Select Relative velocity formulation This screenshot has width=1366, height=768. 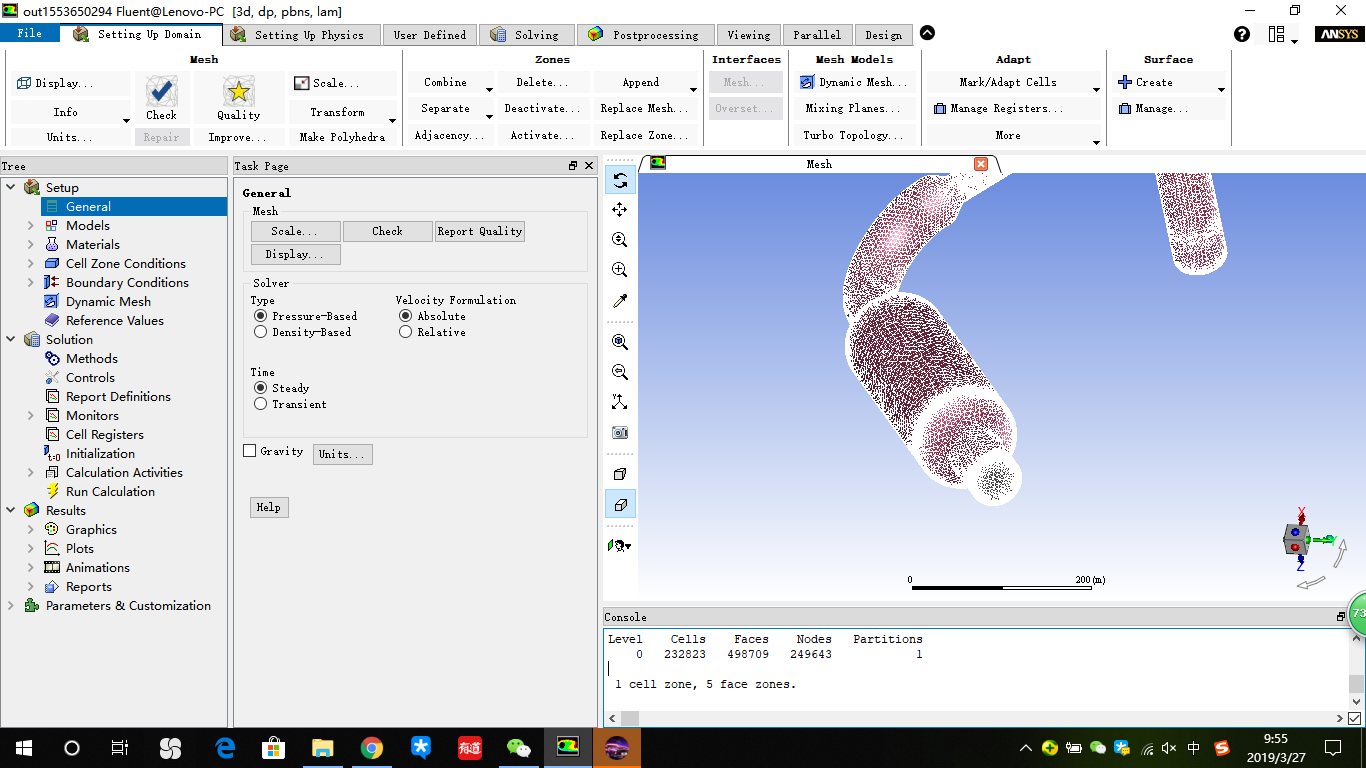click(x=408, y=332)
